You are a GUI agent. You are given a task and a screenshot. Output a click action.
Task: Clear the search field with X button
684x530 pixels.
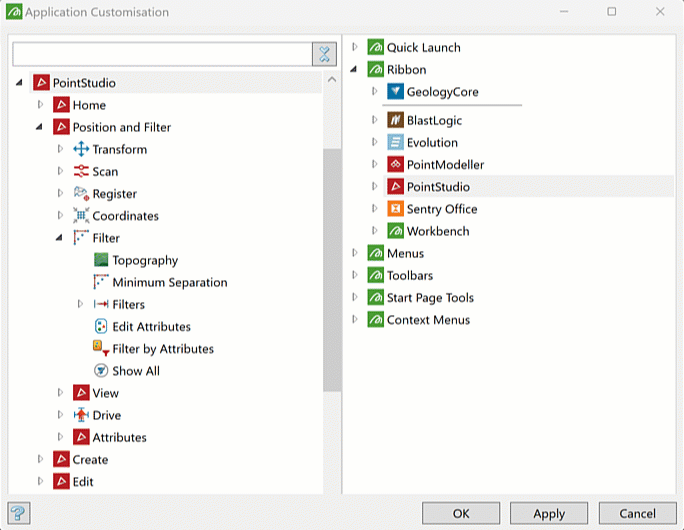coord(324,54)
